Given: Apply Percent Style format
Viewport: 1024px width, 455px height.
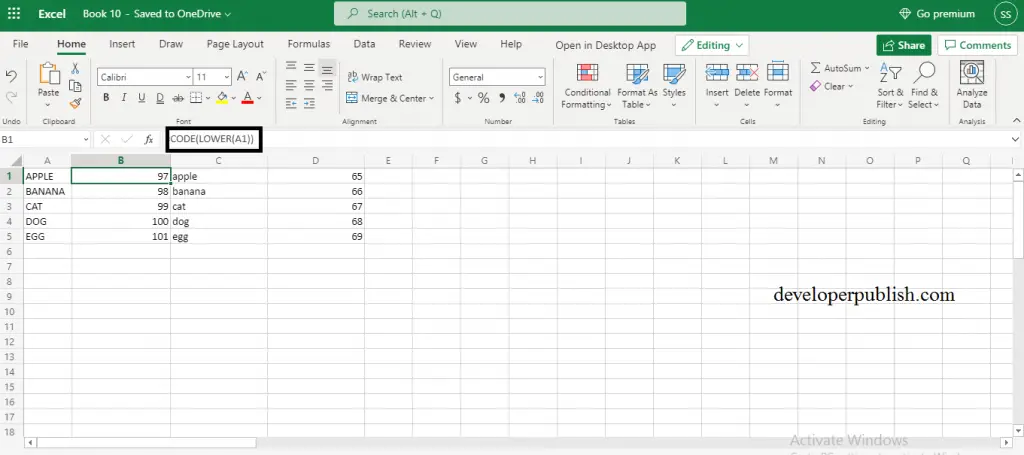Looking at the screenshot, I should (483, 98).
